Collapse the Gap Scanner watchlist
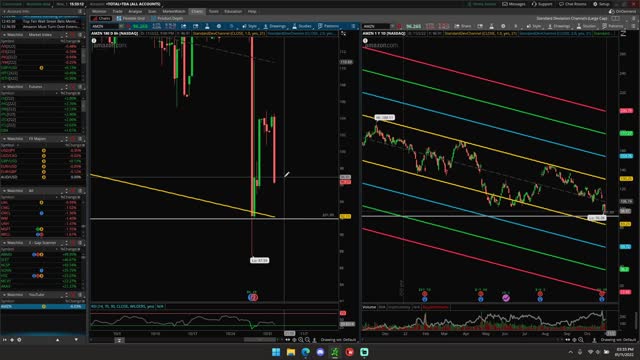This screenshot has height=360, width=640. pyautogui.click(x=4, y=242)
